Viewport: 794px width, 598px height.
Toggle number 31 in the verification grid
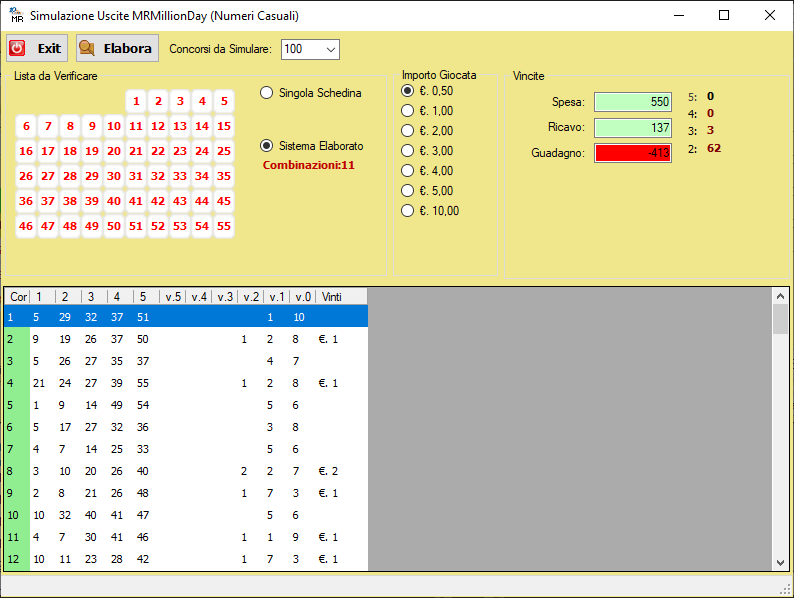136,176
